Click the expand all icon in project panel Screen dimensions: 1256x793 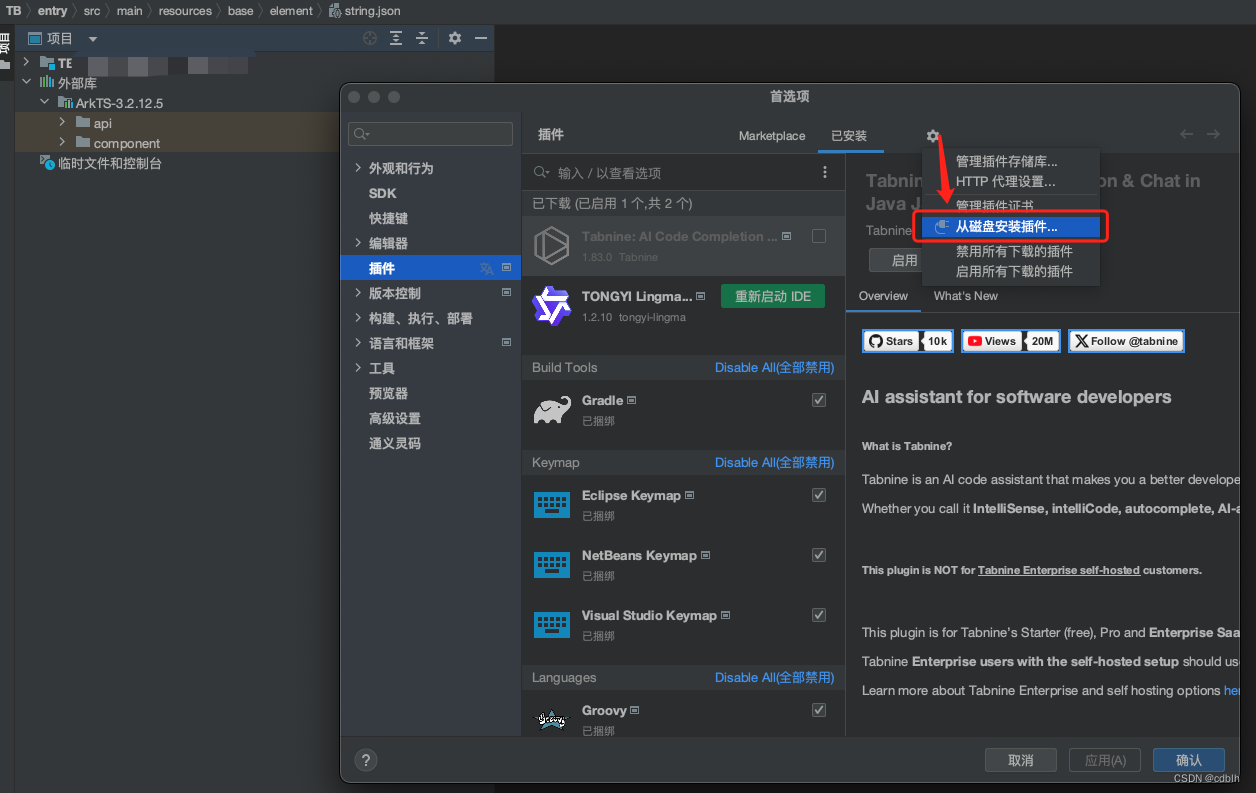(396, 38)
